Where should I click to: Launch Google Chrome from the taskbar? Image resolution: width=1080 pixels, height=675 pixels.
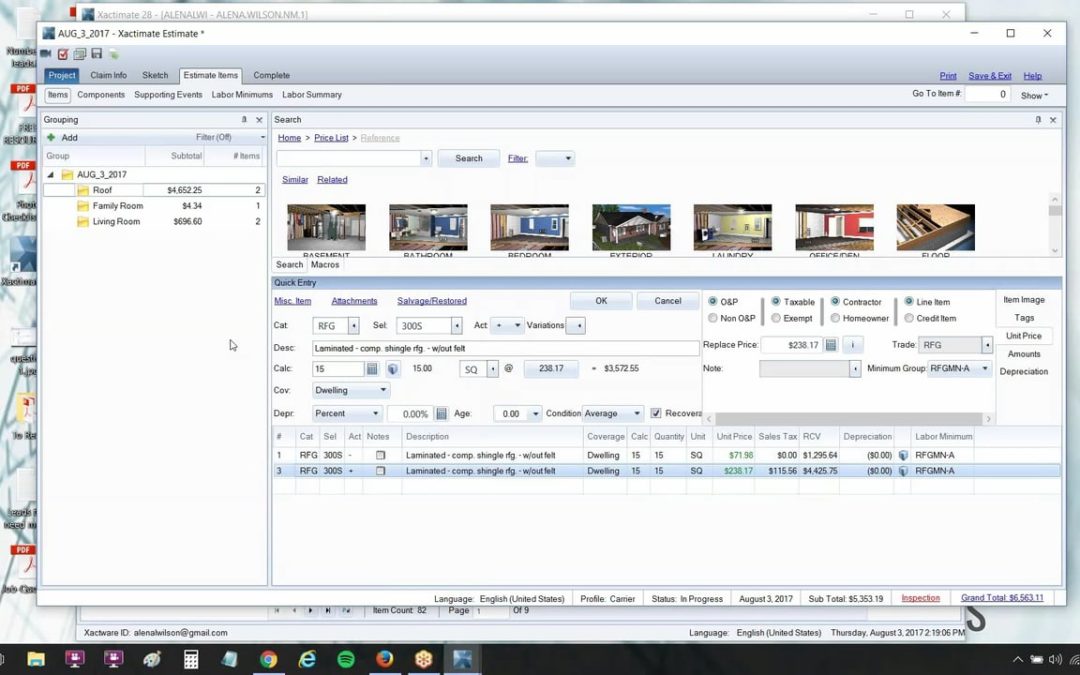coord(269,659)
